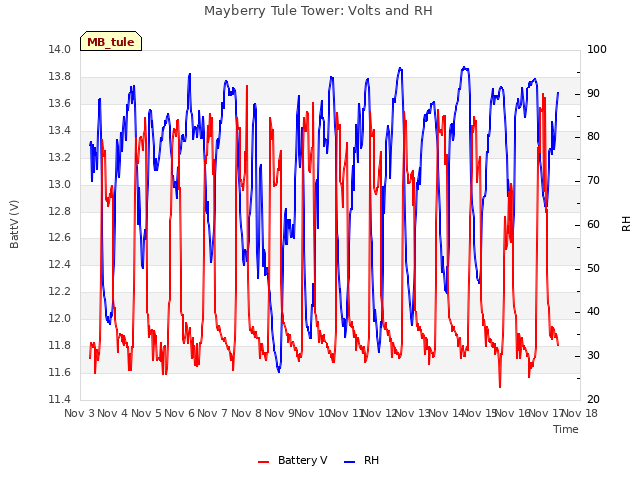The width and height of the screenshot is (640, 480).
Task: Click the Nov 6 date tick label
Action: [x=180, y=413]
